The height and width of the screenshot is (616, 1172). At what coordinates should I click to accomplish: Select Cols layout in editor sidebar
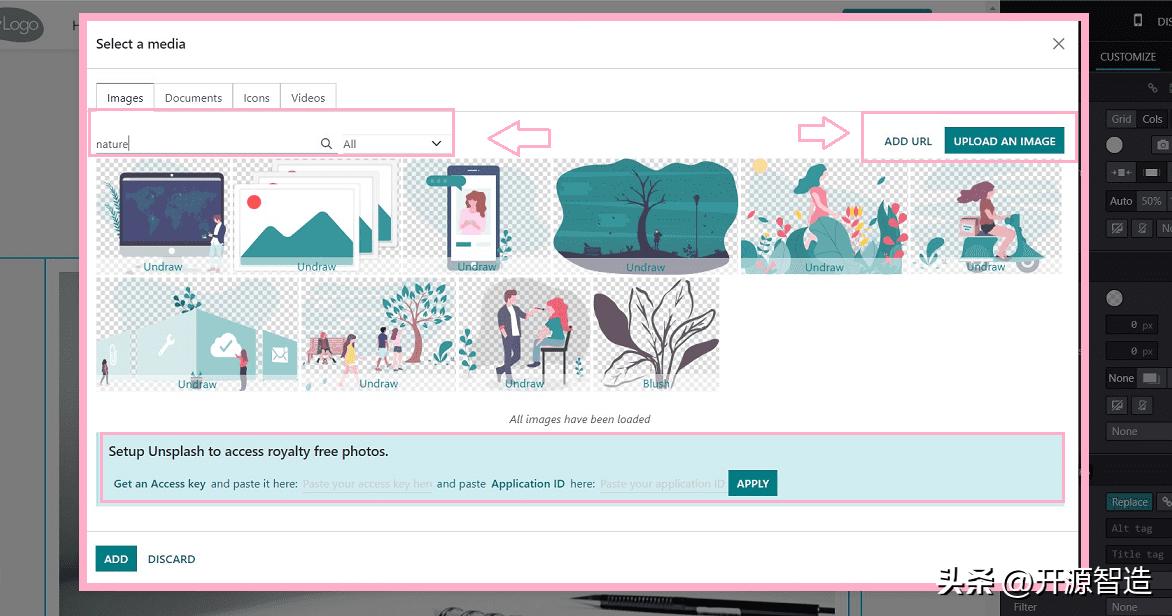1152,119
